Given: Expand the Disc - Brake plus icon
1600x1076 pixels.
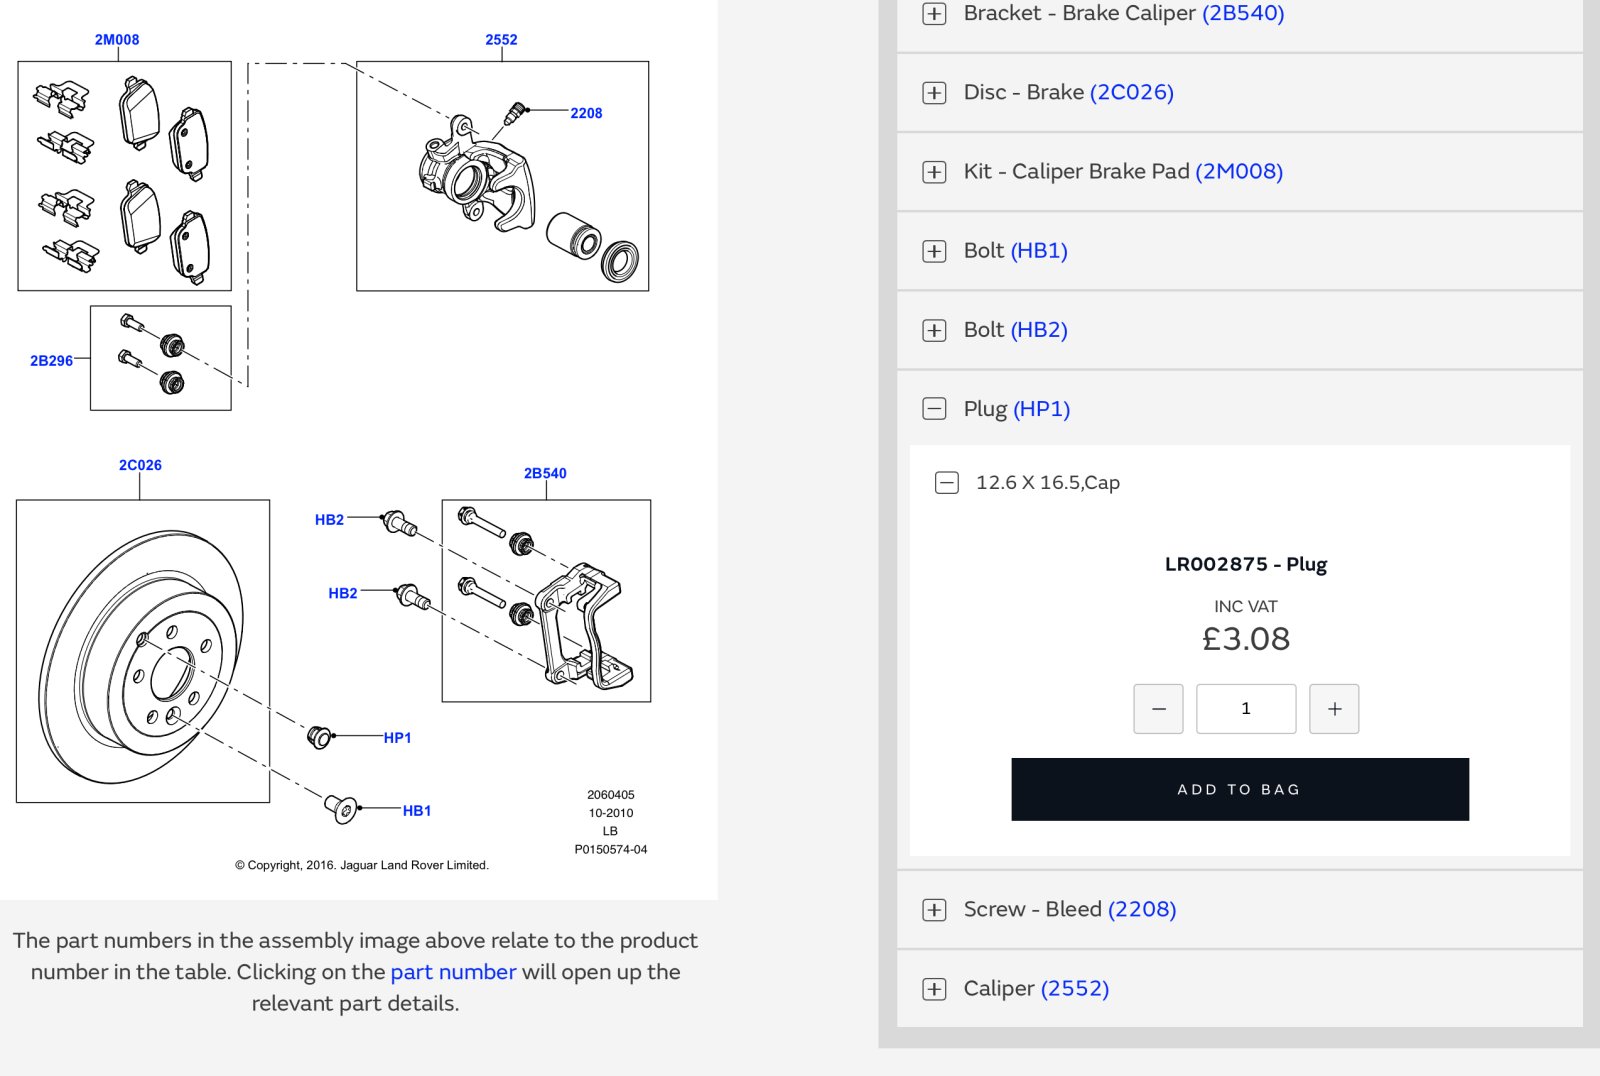Looking at the screenshot, I should [934, 92].
